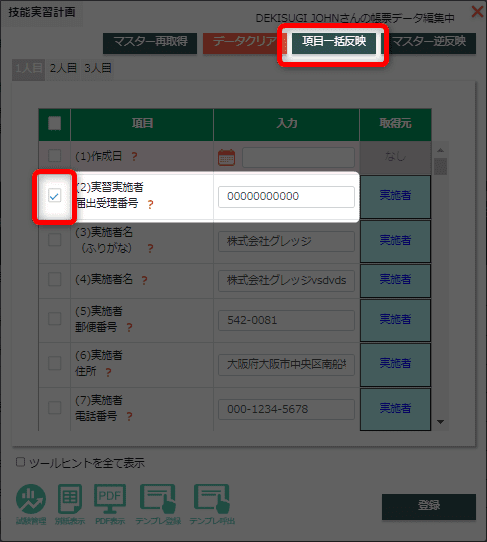The width and height of the screenshot is (487, 542).
Task: Click scrollbar down arrow of the table
Action: 440,422
